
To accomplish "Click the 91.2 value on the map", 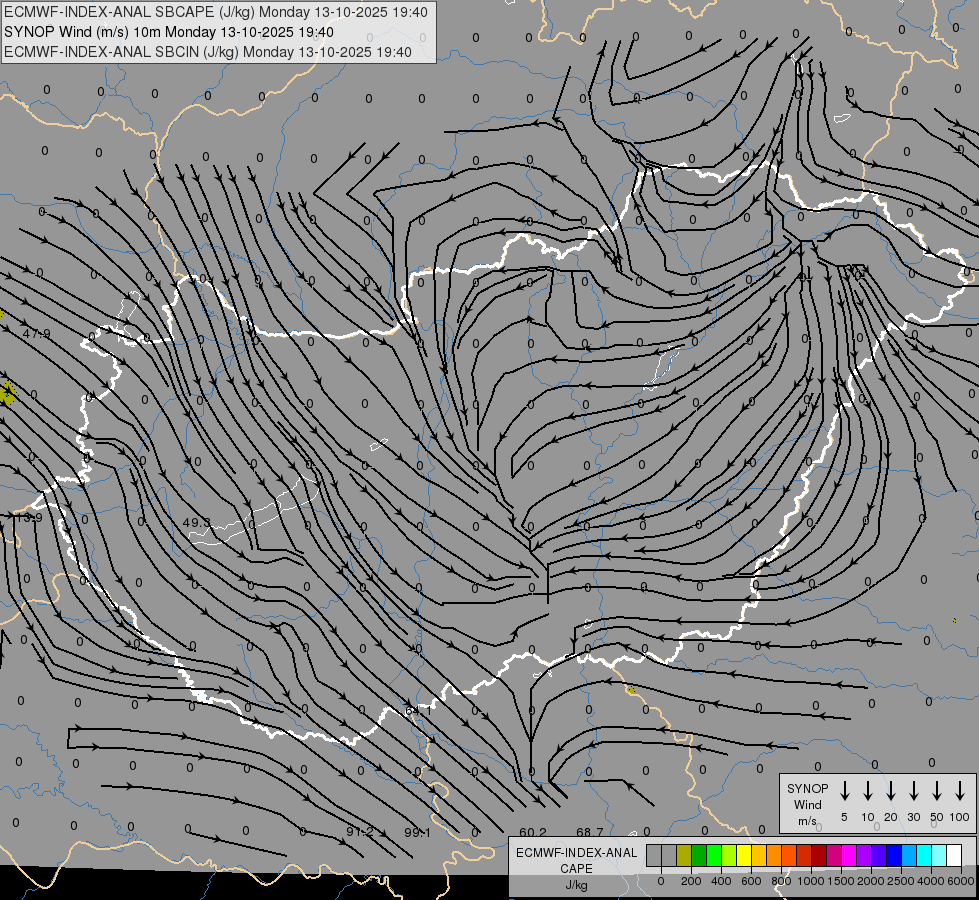I will (x=360, y=832).
